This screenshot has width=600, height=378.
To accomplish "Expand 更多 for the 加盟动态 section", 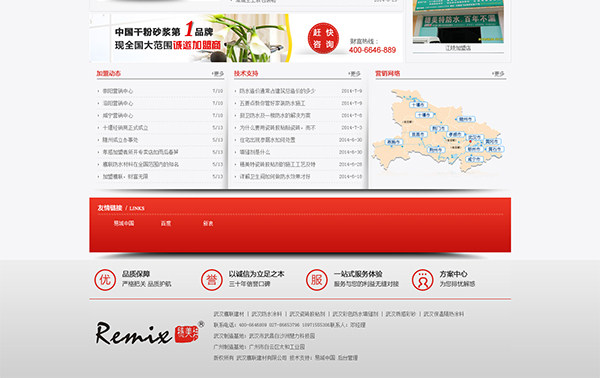I will tap(218, 73).
